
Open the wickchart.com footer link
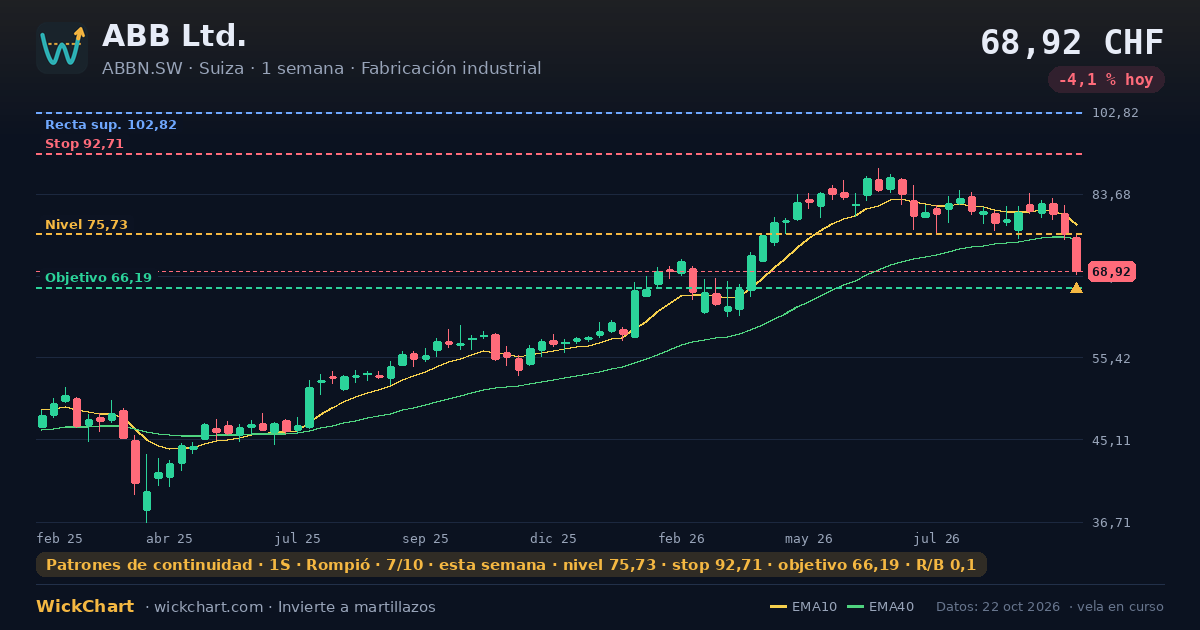[207, 607]
